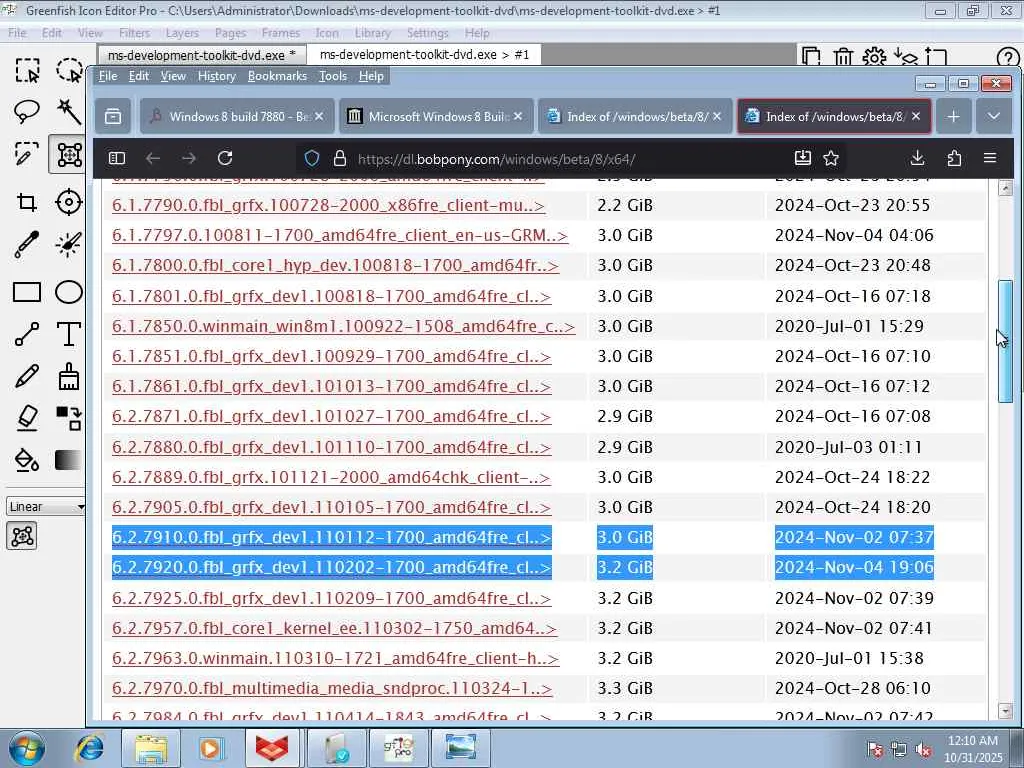Screen dimensions: 1024x768
Task: Open Windows Explorer folder from taskbar
Action: 151,748
